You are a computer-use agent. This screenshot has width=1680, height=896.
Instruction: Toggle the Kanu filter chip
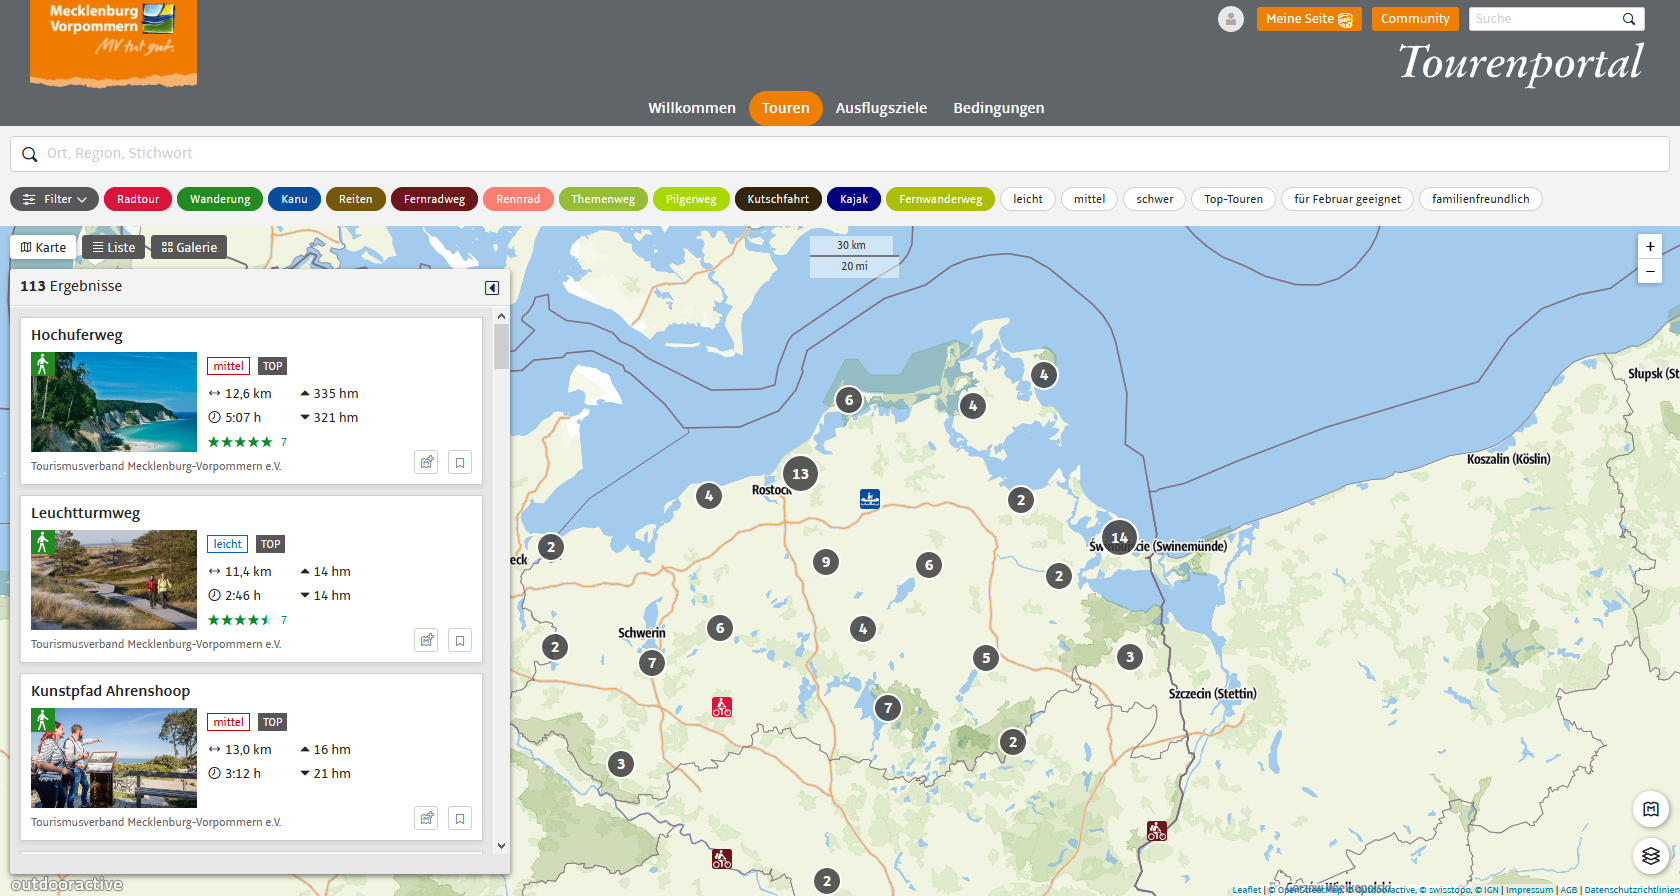coord(294,199)
